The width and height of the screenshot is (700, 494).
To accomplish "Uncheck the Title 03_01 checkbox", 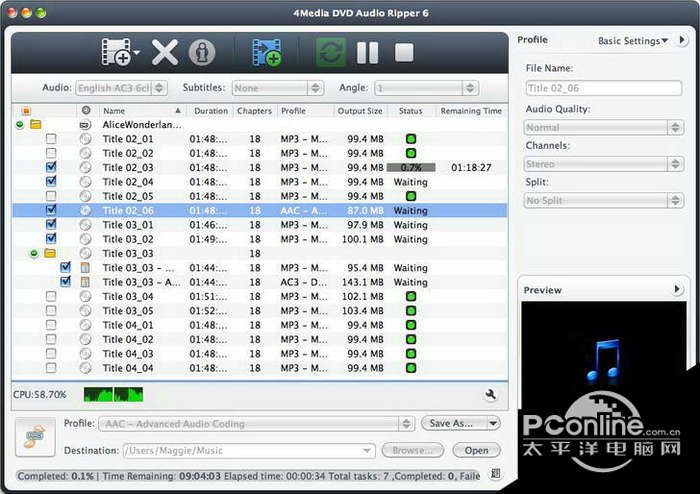I will point(51,224).
